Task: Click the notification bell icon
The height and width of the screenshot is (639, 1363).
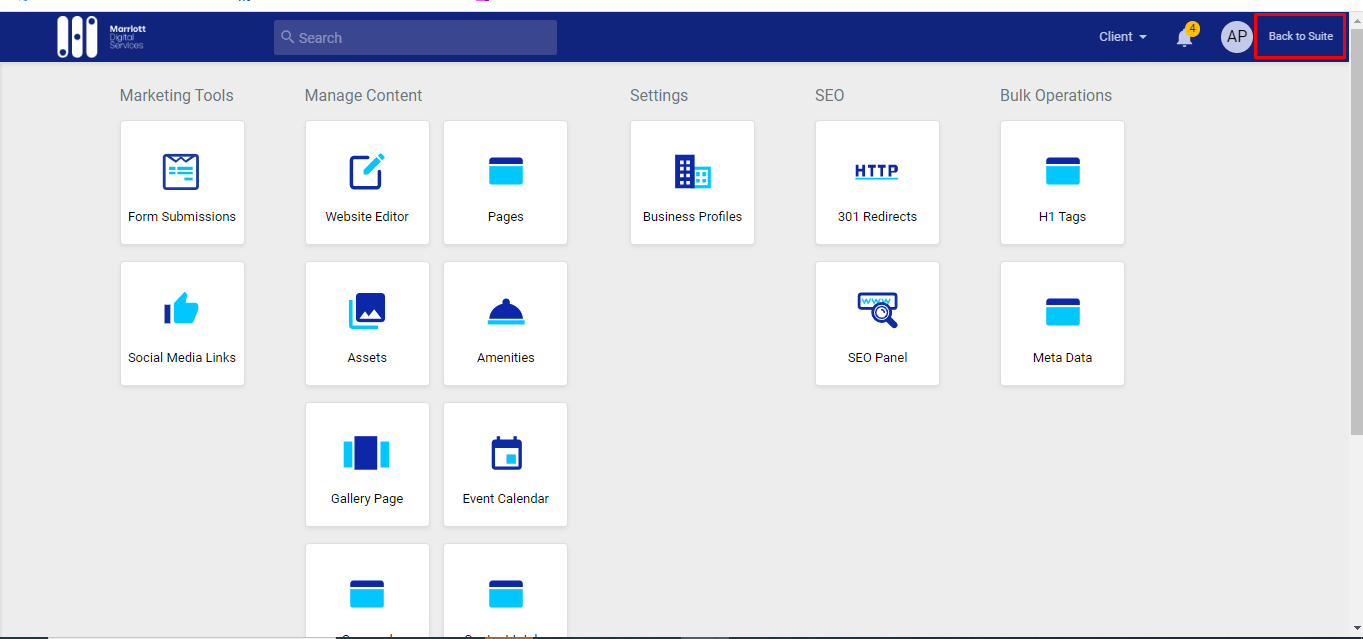Action: tap(1185, 38)
